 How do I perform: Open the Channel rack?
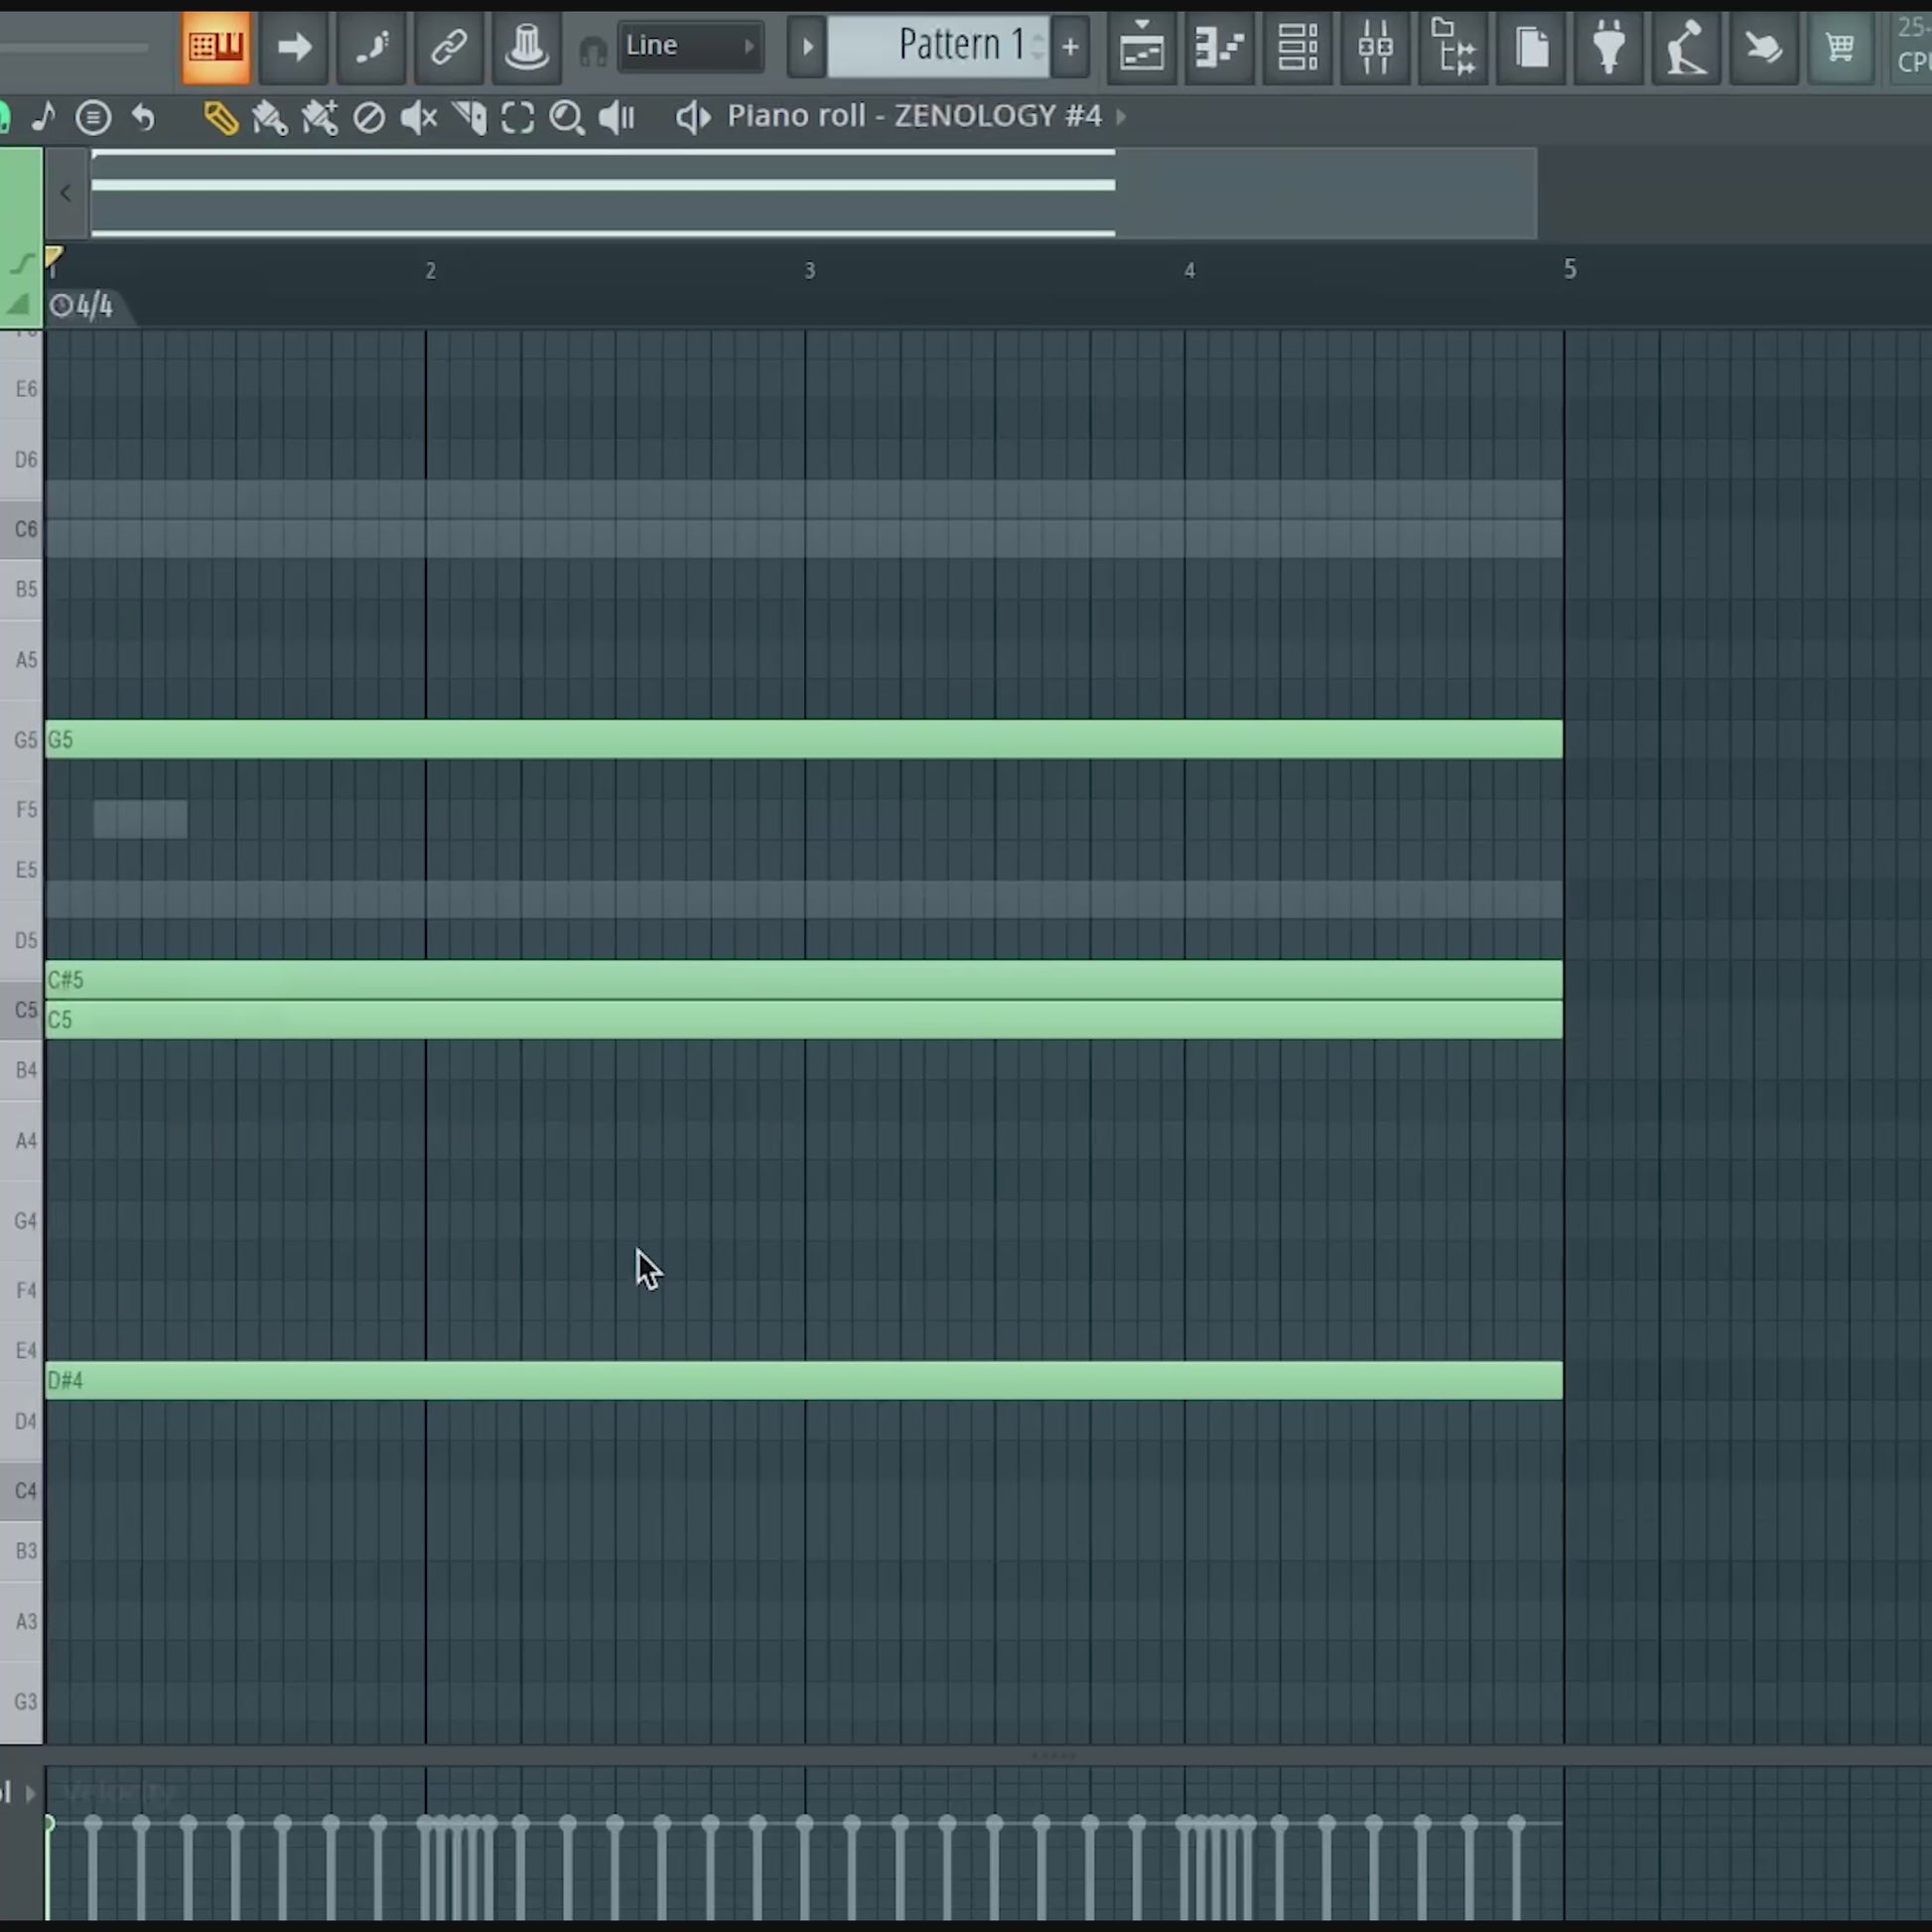[1297, 46]
